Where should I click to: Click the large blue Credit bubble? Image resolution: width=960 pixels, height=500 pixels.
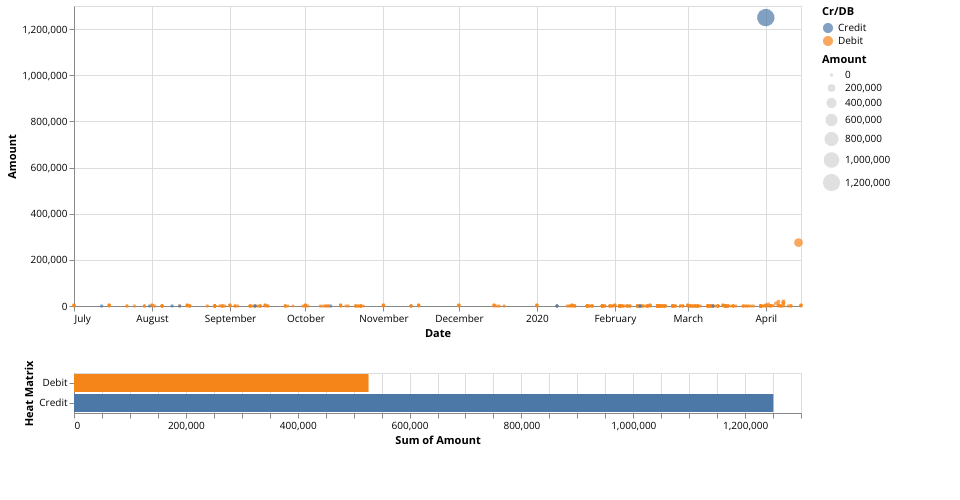click(x=766, y=18)
